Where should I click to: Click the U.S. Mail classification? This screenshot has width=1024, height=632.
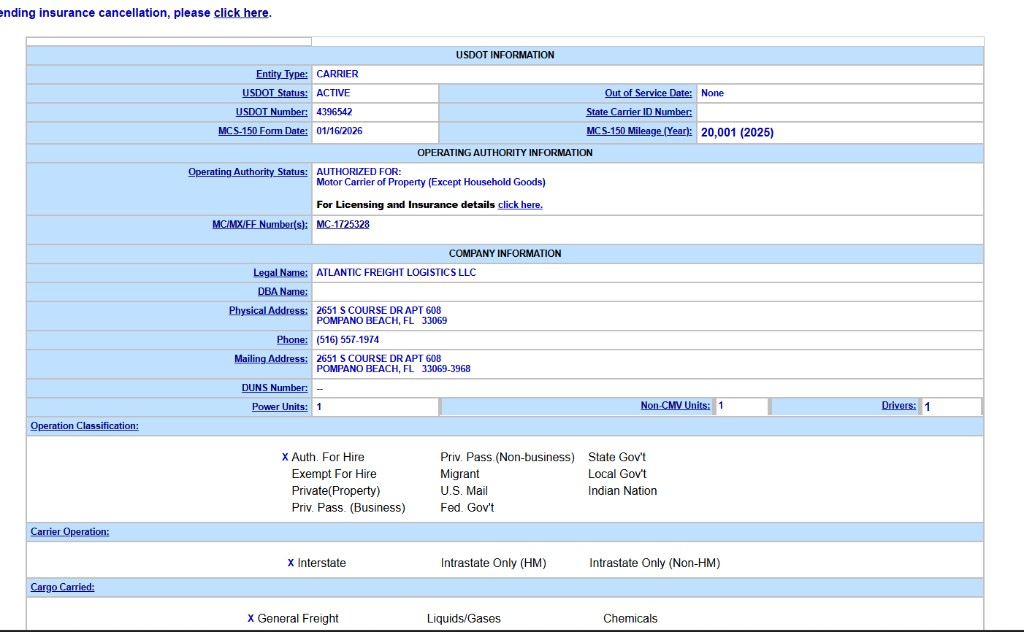point(464,491)
